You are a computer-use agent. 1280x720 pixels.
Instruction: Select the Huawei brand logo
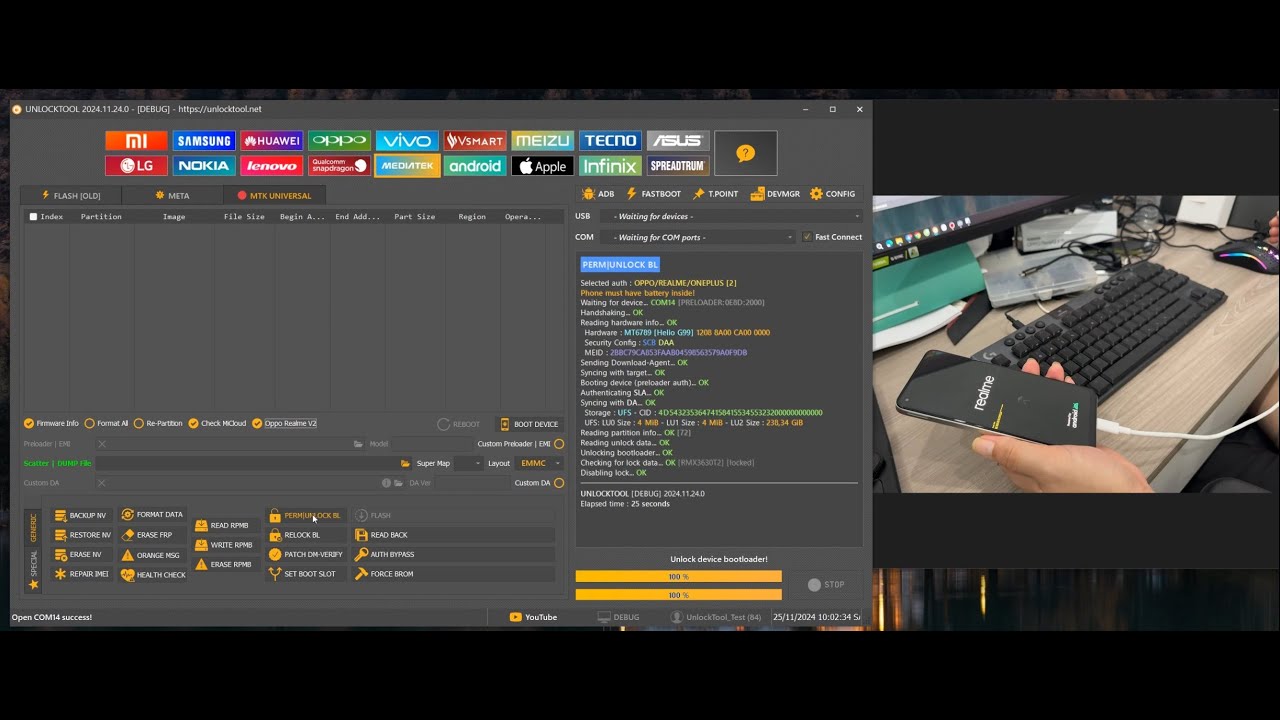point(272,141)
